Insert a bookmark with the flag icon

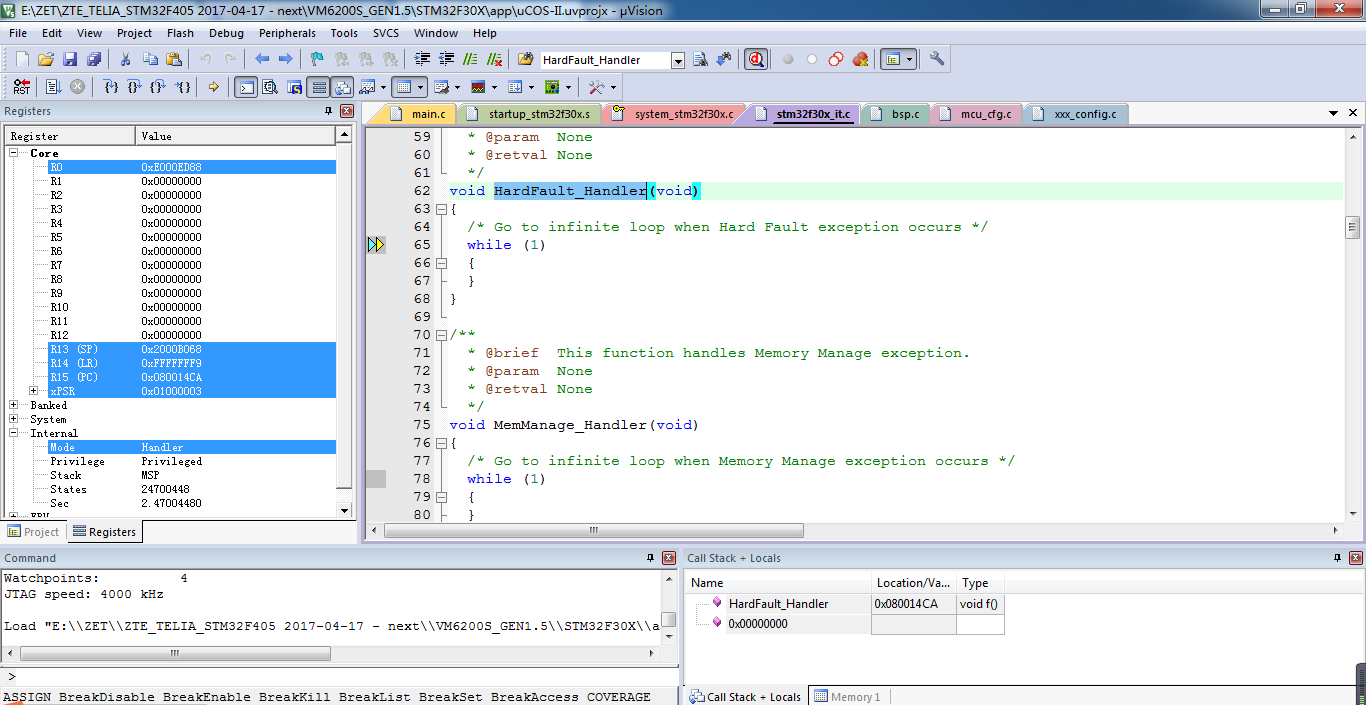(x=317, y=59)
